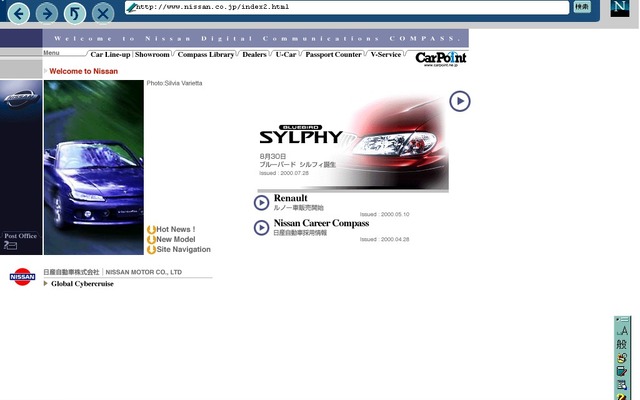Image resolution: width=640 pixels, height=400 pixels.
Task: Open the Post Office mail icon
Action: click(10, 245)
